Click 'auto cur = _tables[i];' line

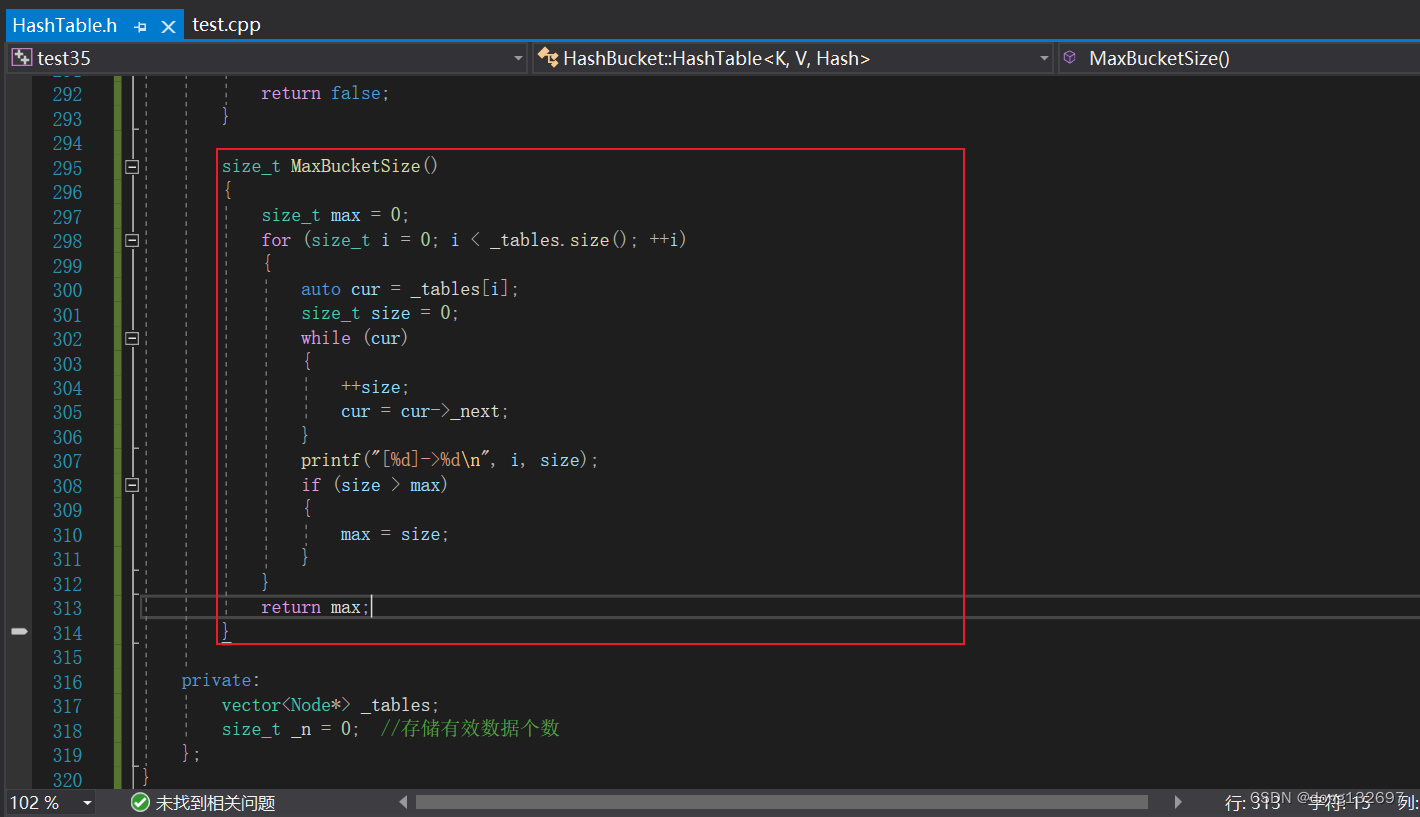click(x=410, y=289)
